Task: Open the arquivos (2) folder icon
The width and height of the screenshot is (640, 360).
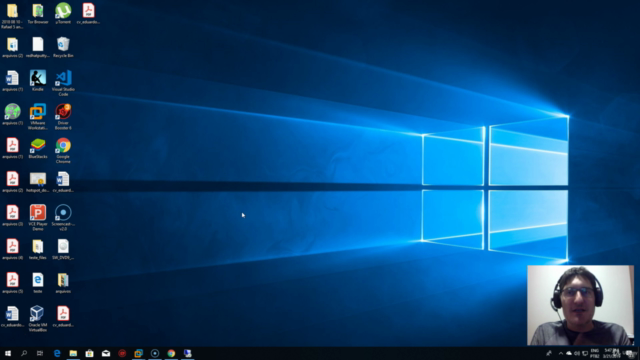Action: [x=12, y=47]
